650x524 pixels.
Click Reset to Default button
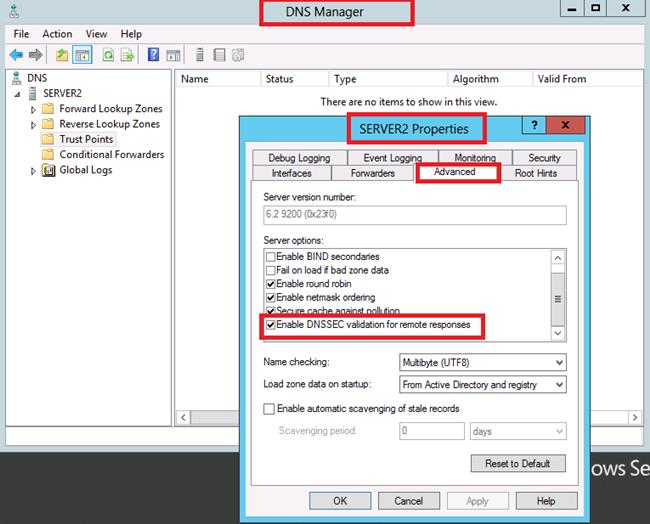[x=518, y=463]
